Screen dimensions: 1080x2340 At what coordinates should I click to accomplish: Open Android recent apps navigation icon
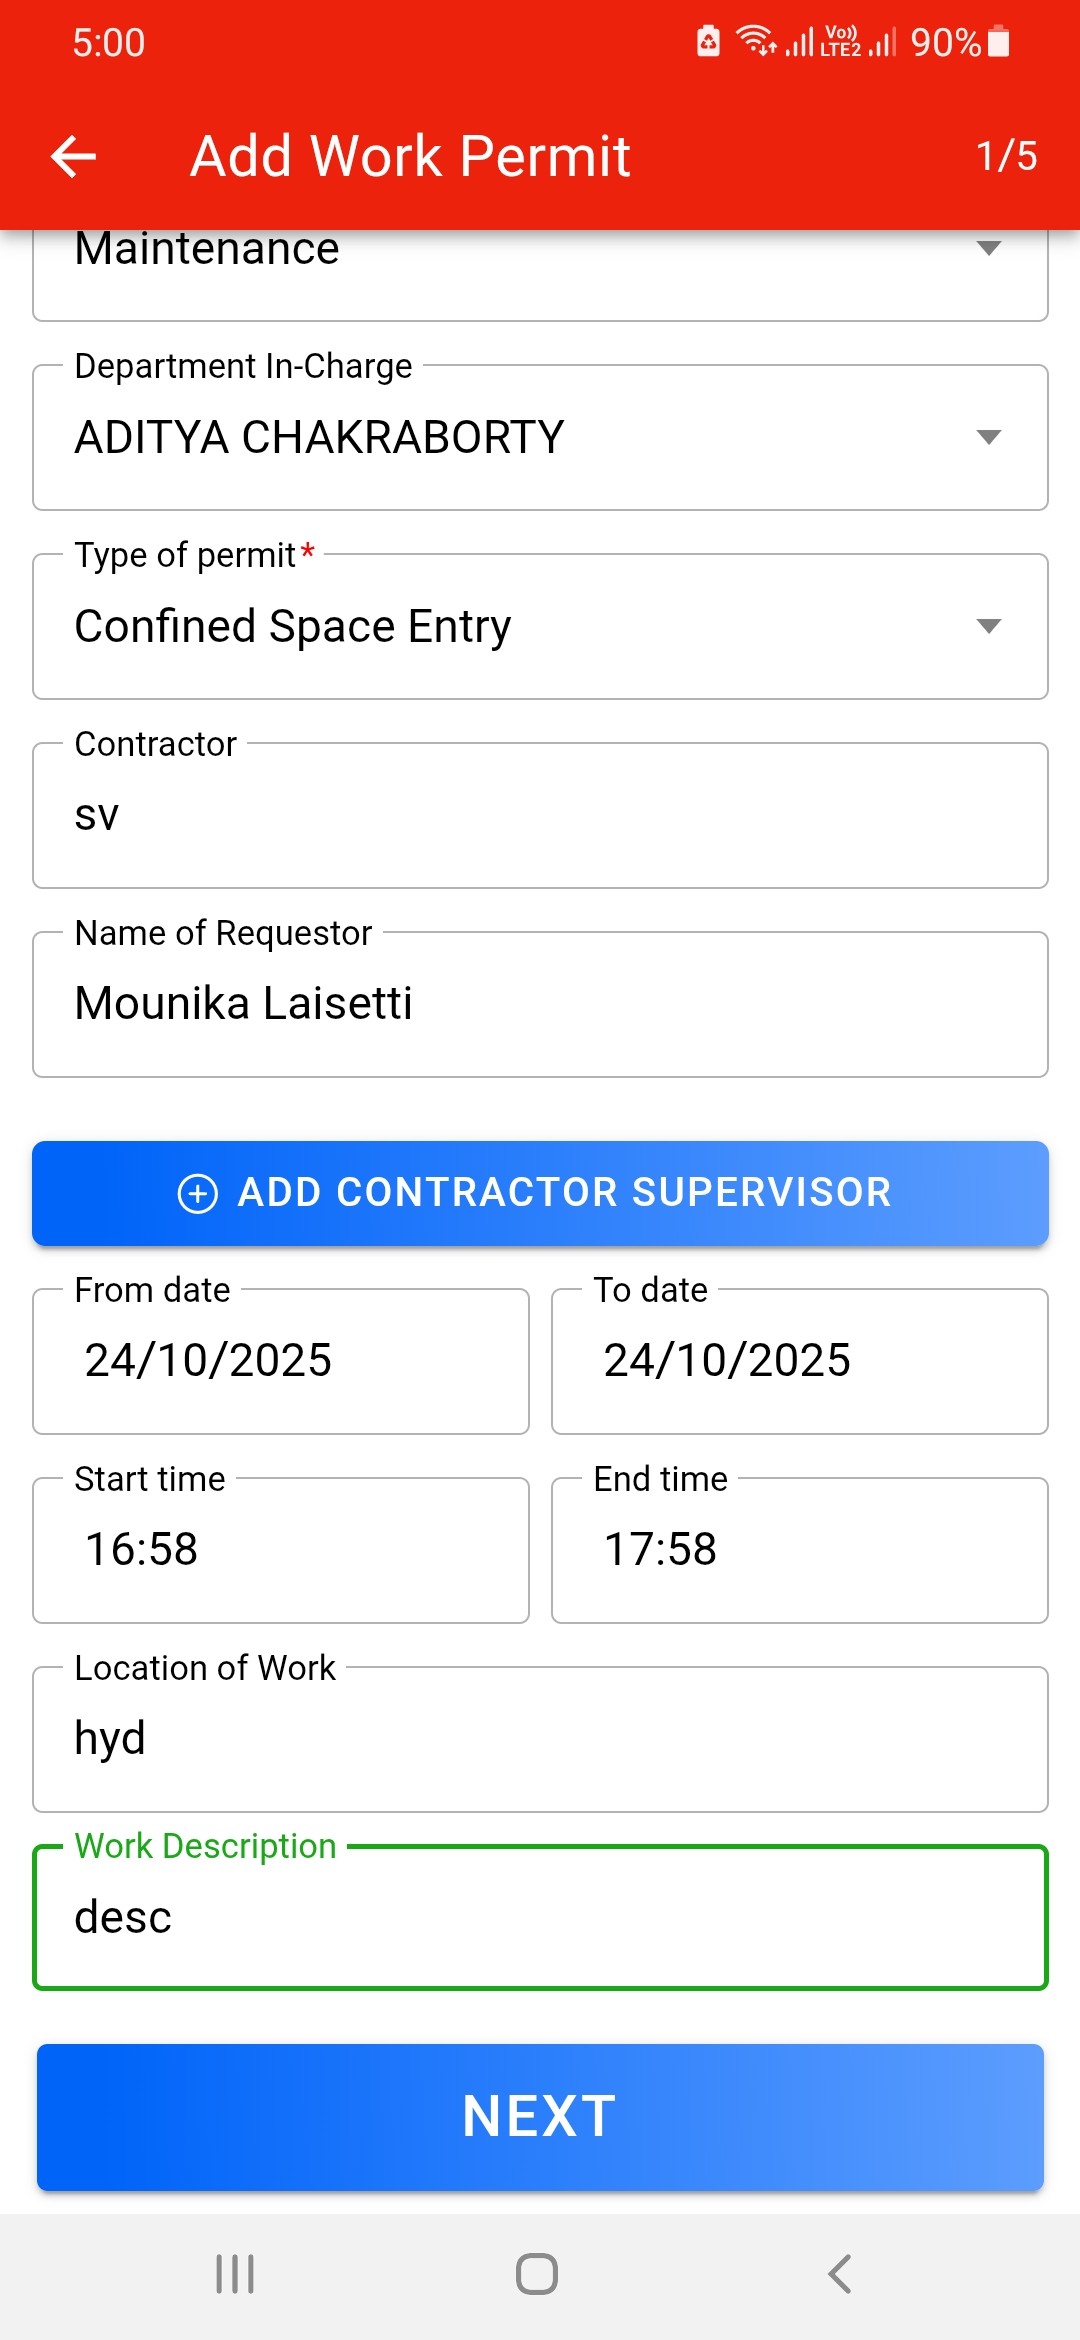click(x=235, y=2273)
